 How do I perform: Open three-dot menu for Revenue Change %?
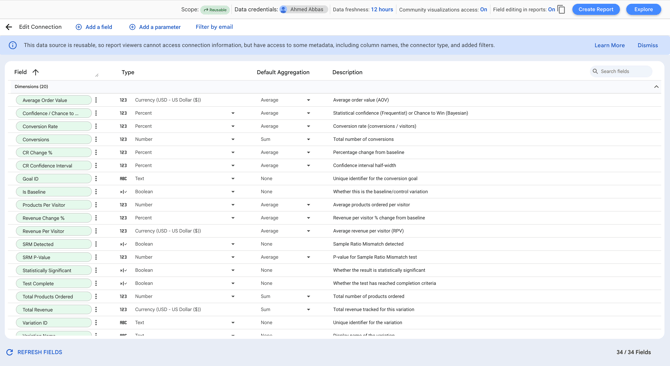pyautogui.click(x=96, y=218)
